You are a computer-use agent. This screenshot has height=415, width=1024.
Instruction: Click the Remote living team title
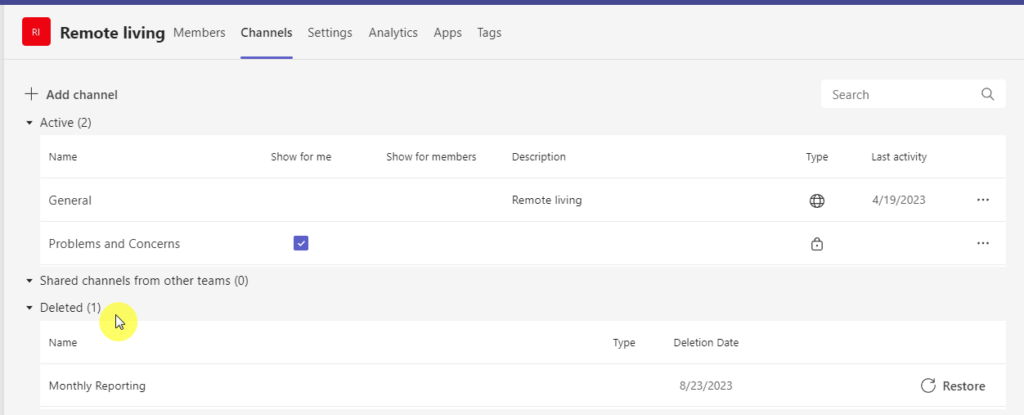(112, 33)
